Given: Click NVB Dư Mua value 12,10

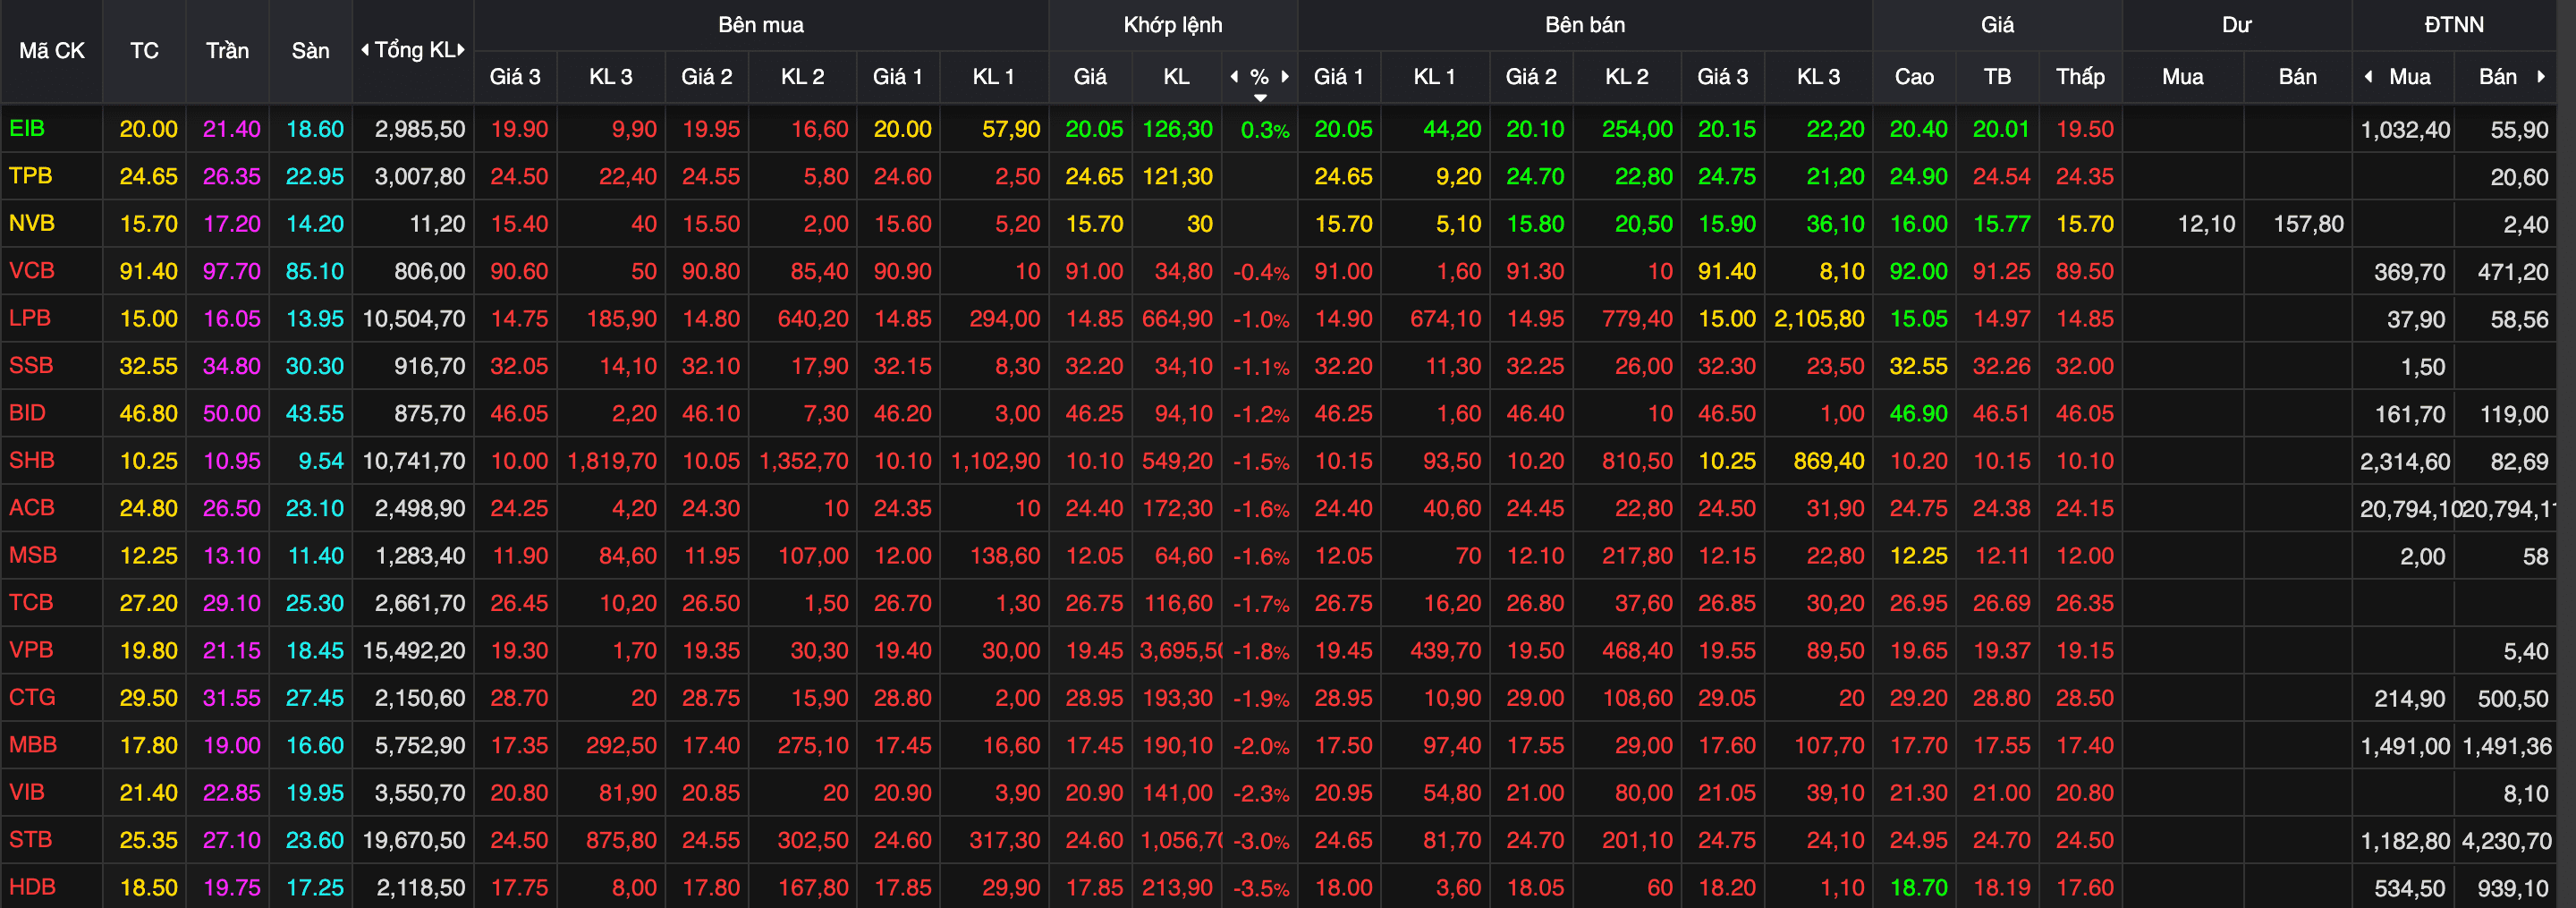Looking at the screenshot, I should click(2206, 224).
